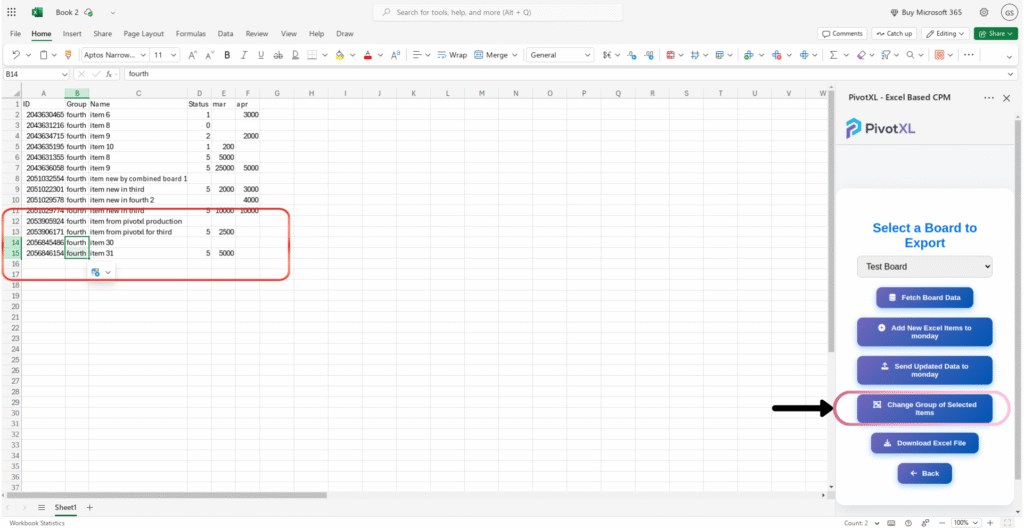Open the fill color dropdown arrow

tap(351, 55)
